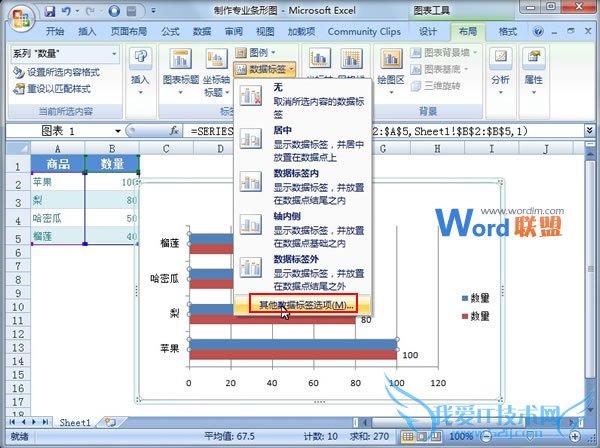Image resolution: width=600 pixels, height=448 pixels.
Task: Choose Inside Base (轴内侧) option
Action: [302, 230]
